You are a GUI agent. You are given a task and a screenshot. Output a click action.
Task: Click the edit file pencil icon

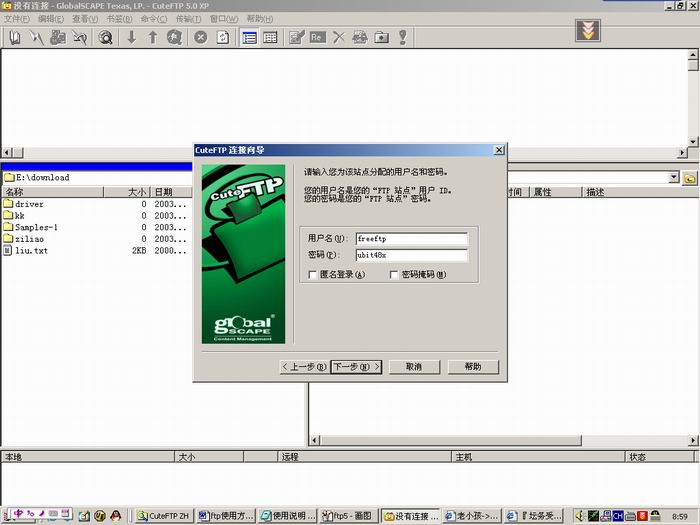tap(296, 38)
